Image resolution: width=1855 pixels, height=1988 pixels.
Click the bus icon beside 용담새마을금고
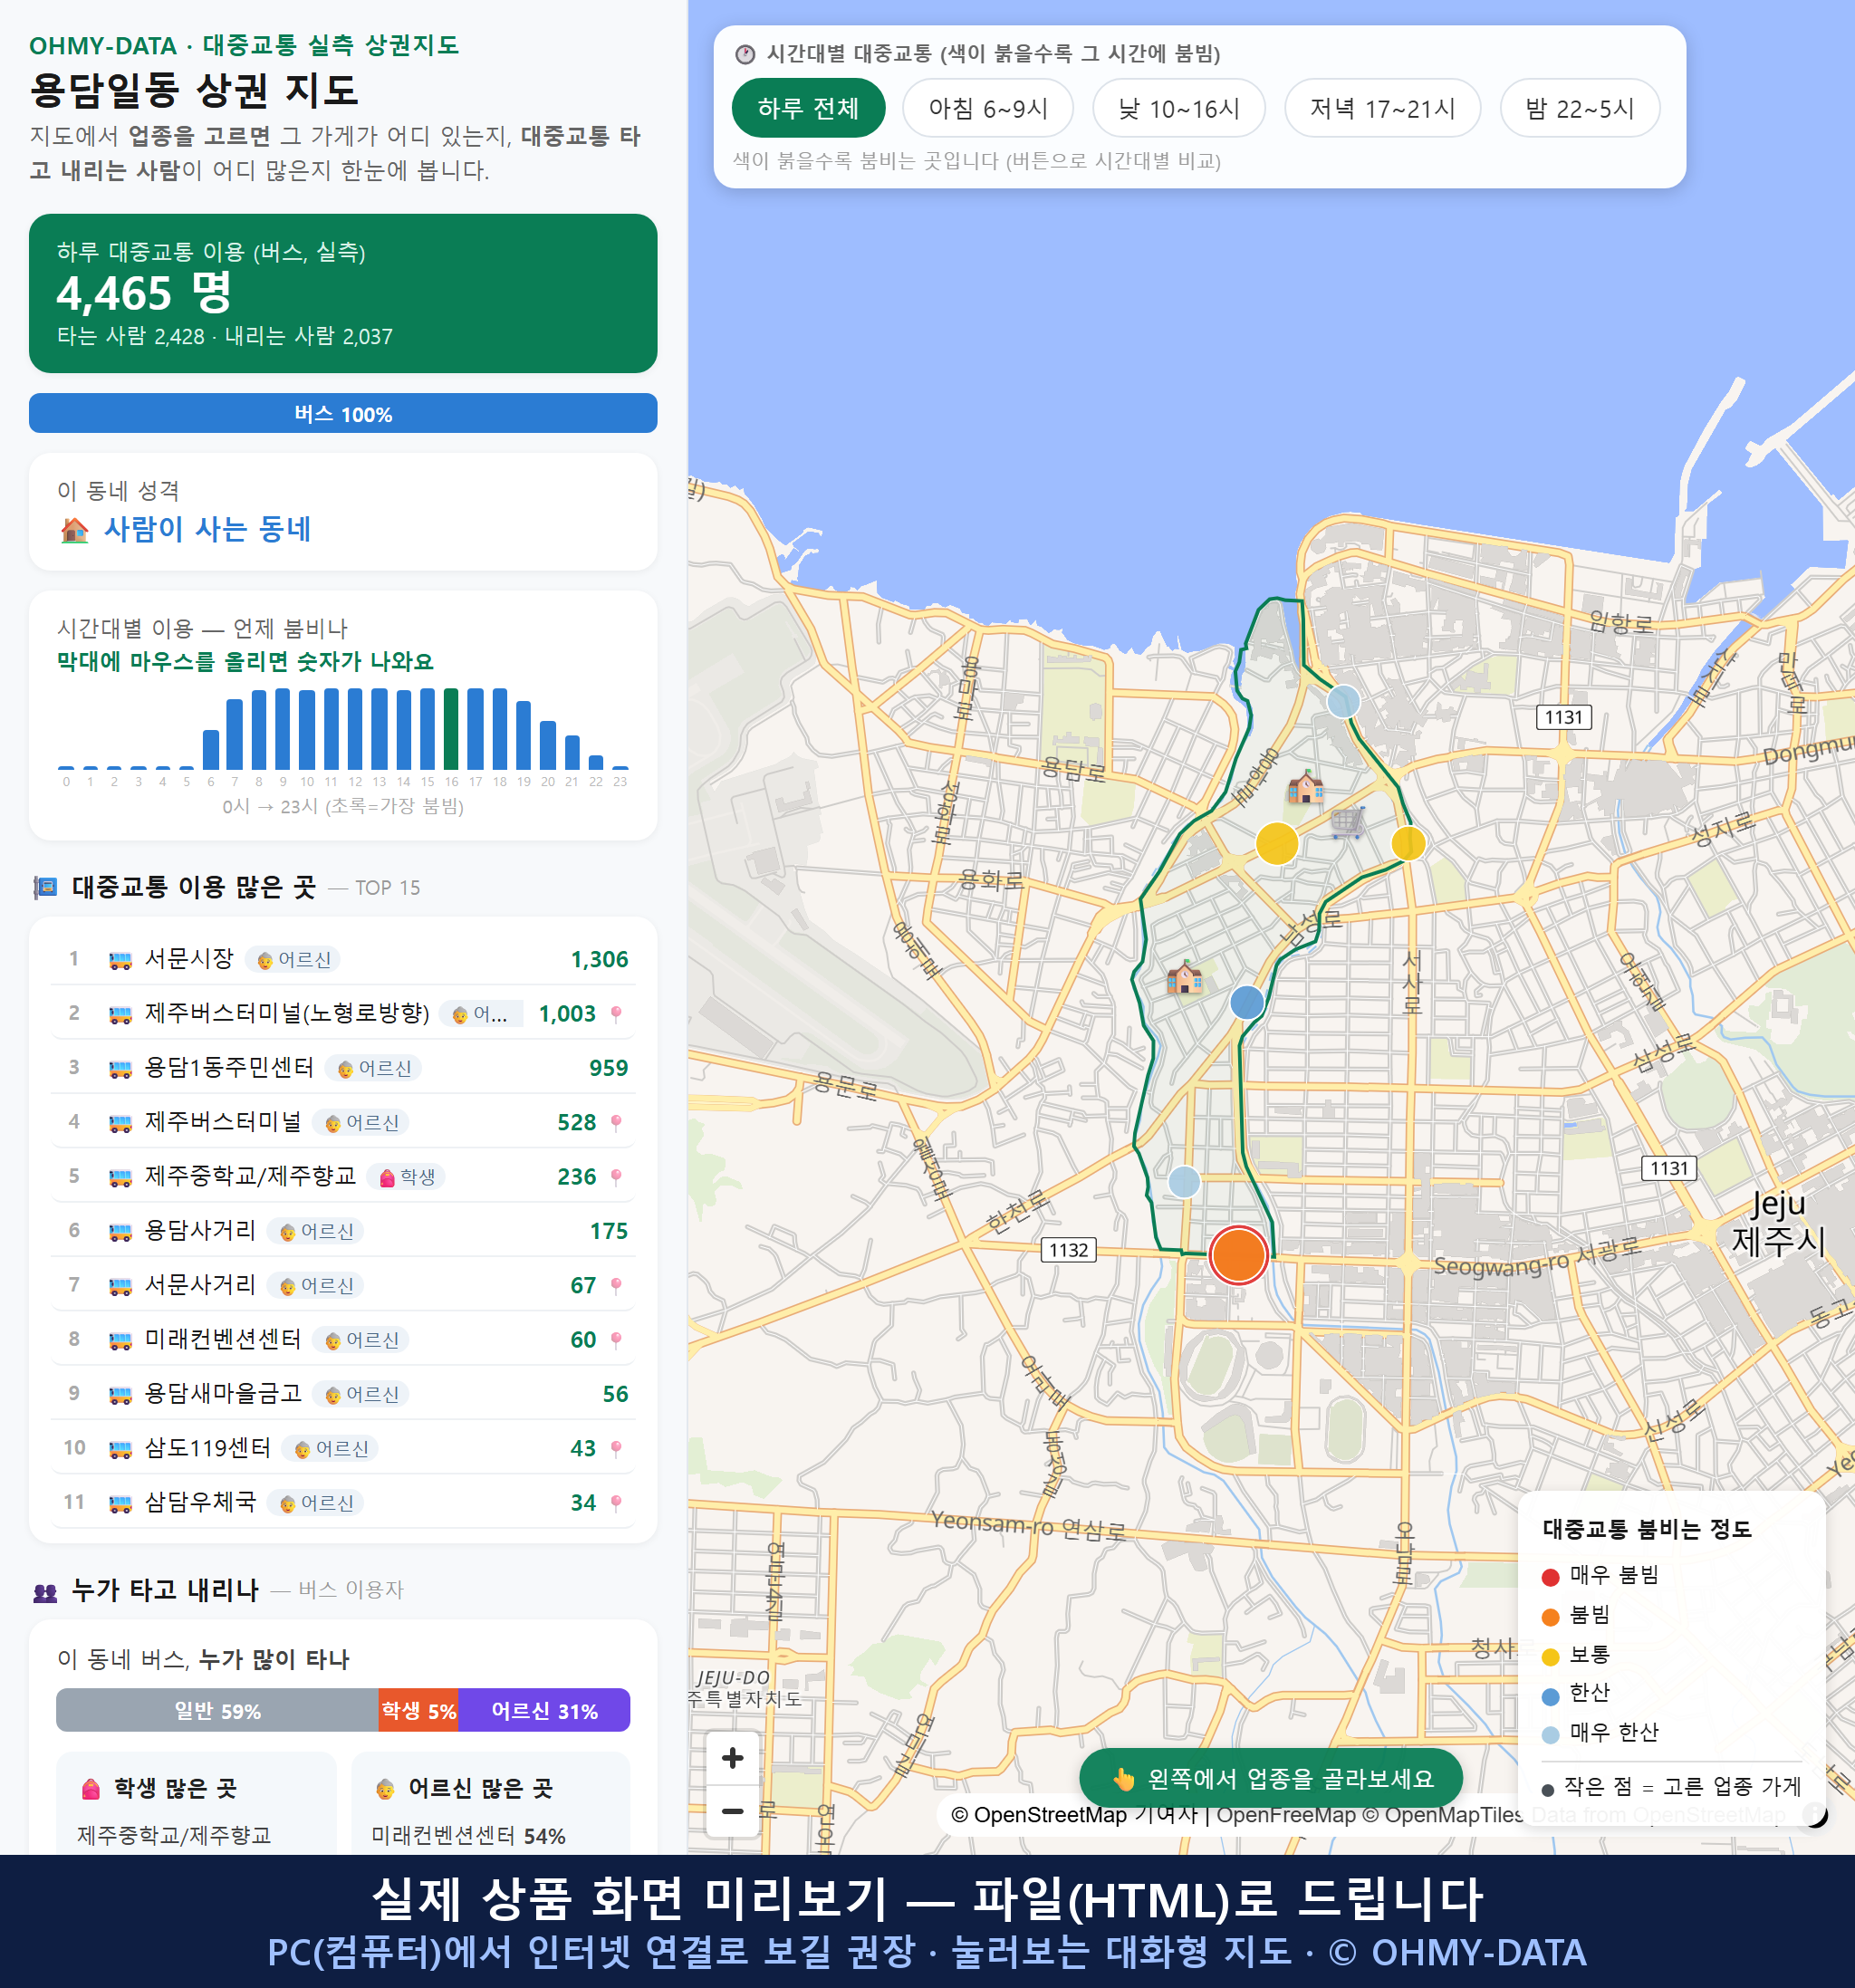point(120,1395)
